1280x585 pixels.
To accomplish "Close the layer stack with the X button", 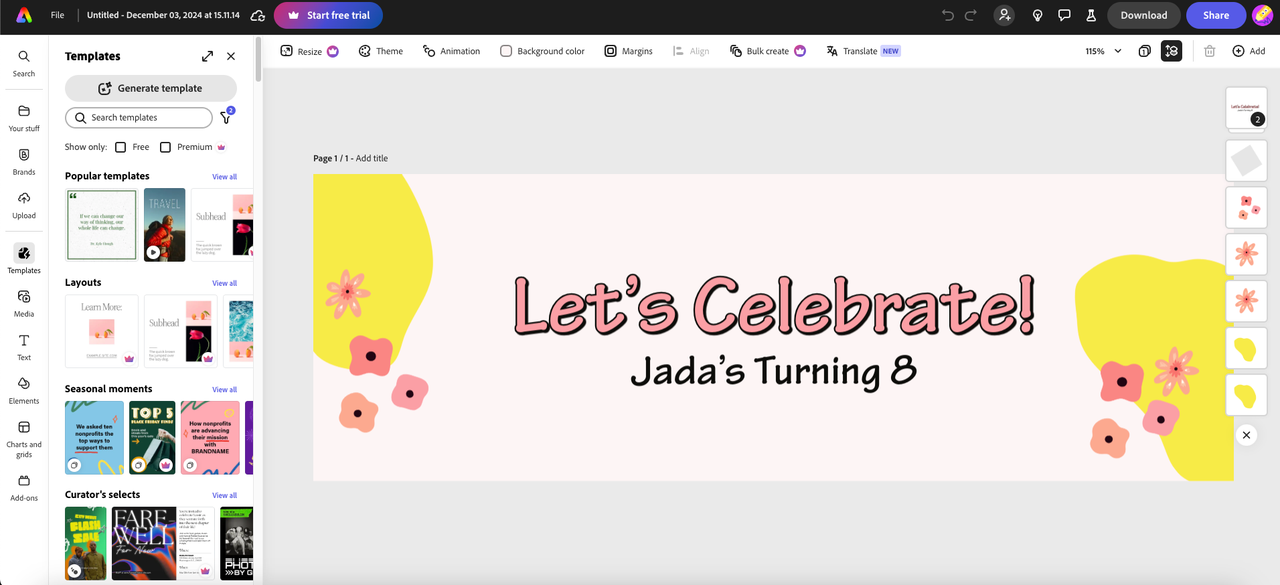I will click(1246, 435).
